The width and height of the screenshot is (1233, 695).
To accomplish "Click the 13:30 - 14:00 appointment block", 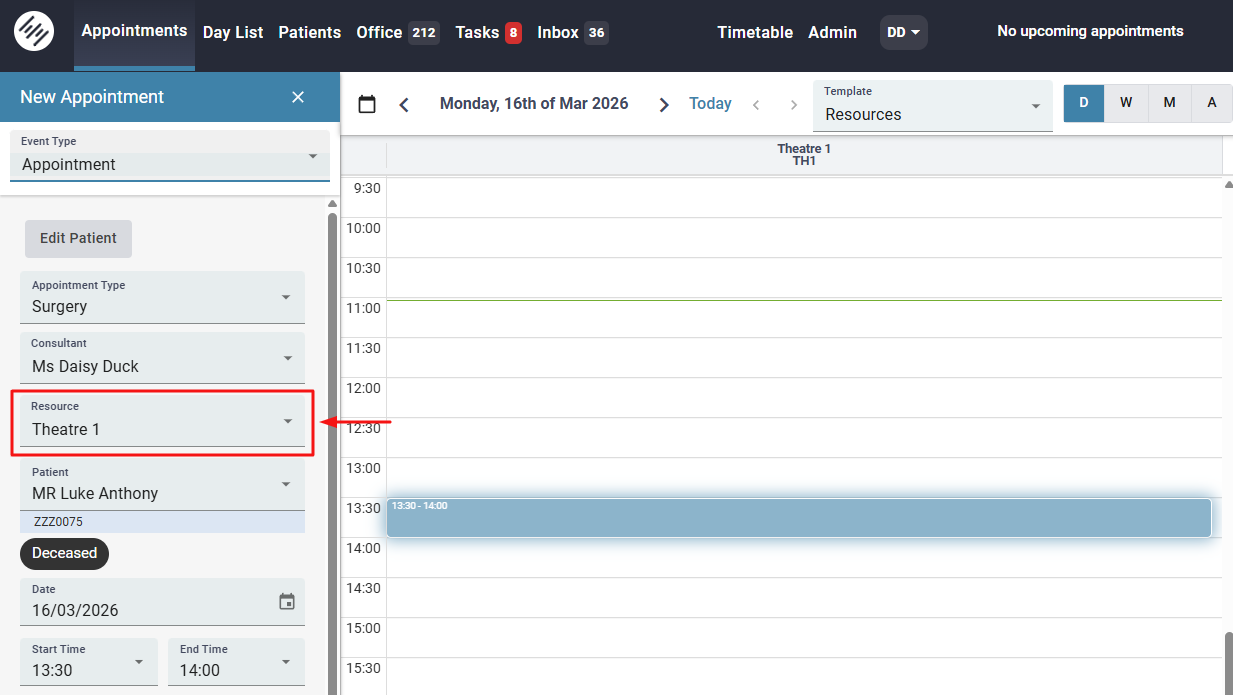I will 798,518.
